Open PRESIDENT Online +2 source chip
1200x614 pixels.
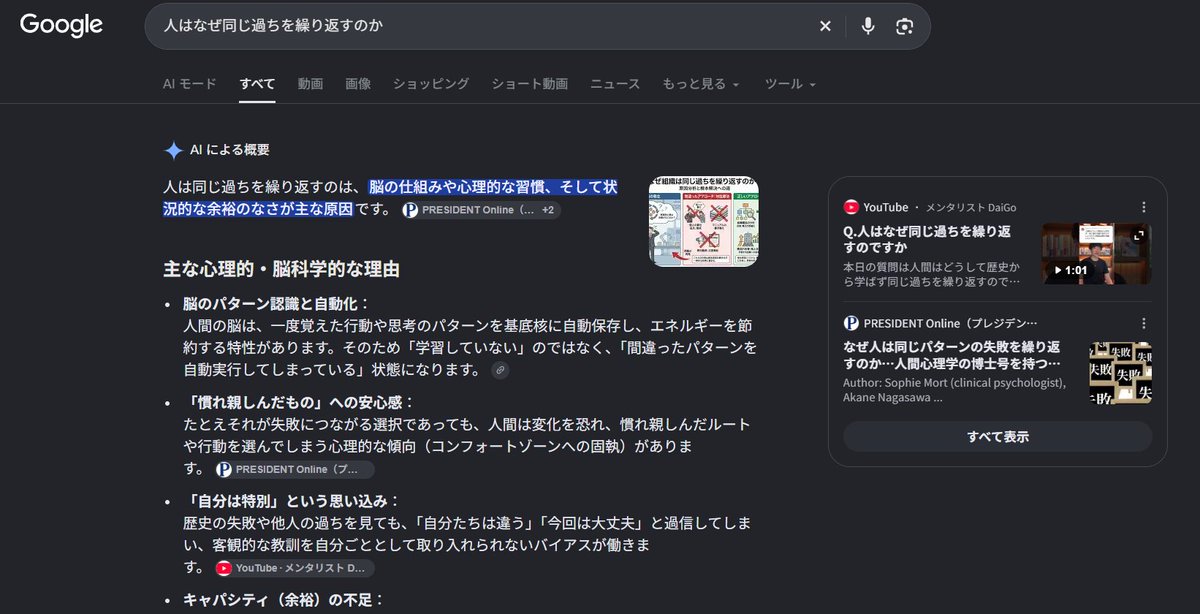click(x=480, y=210)
